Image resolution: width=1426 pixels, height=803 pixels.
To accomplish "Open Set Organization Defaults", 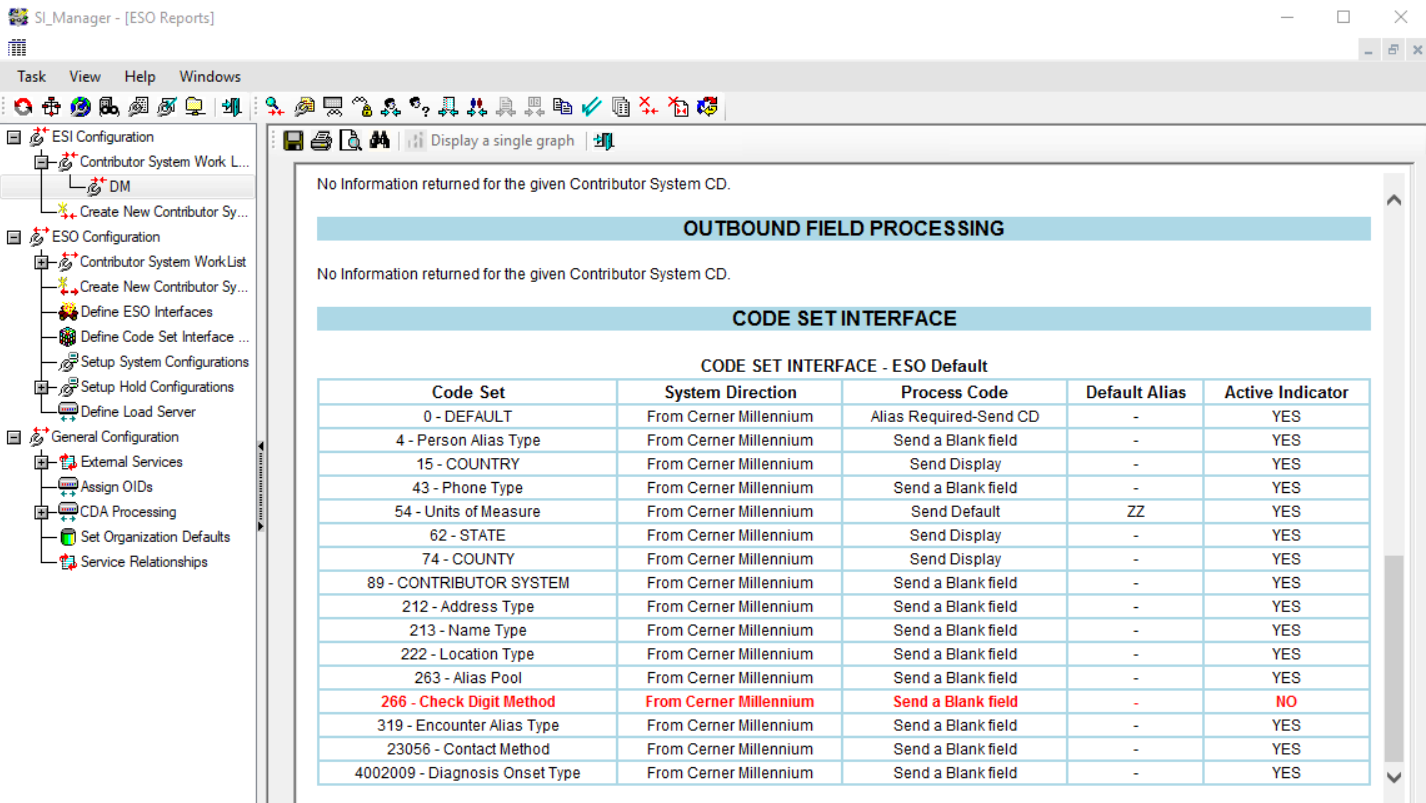I will [155, 537].
